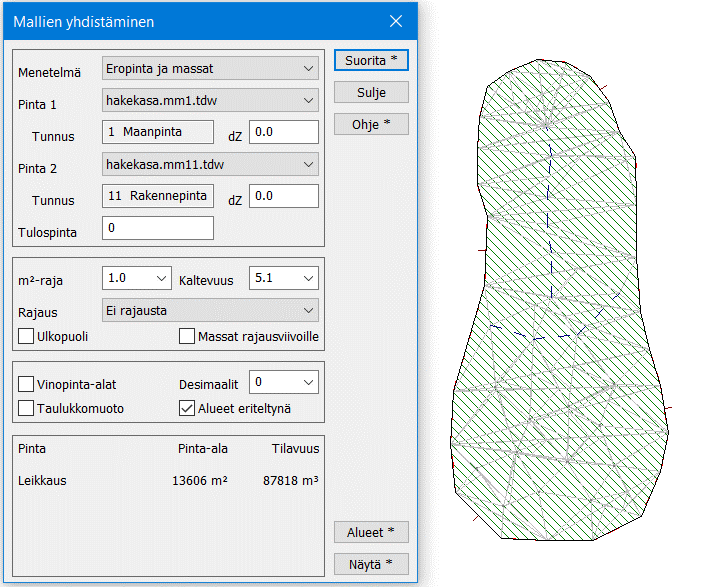Open the Desimaalit dropdown

283,382
